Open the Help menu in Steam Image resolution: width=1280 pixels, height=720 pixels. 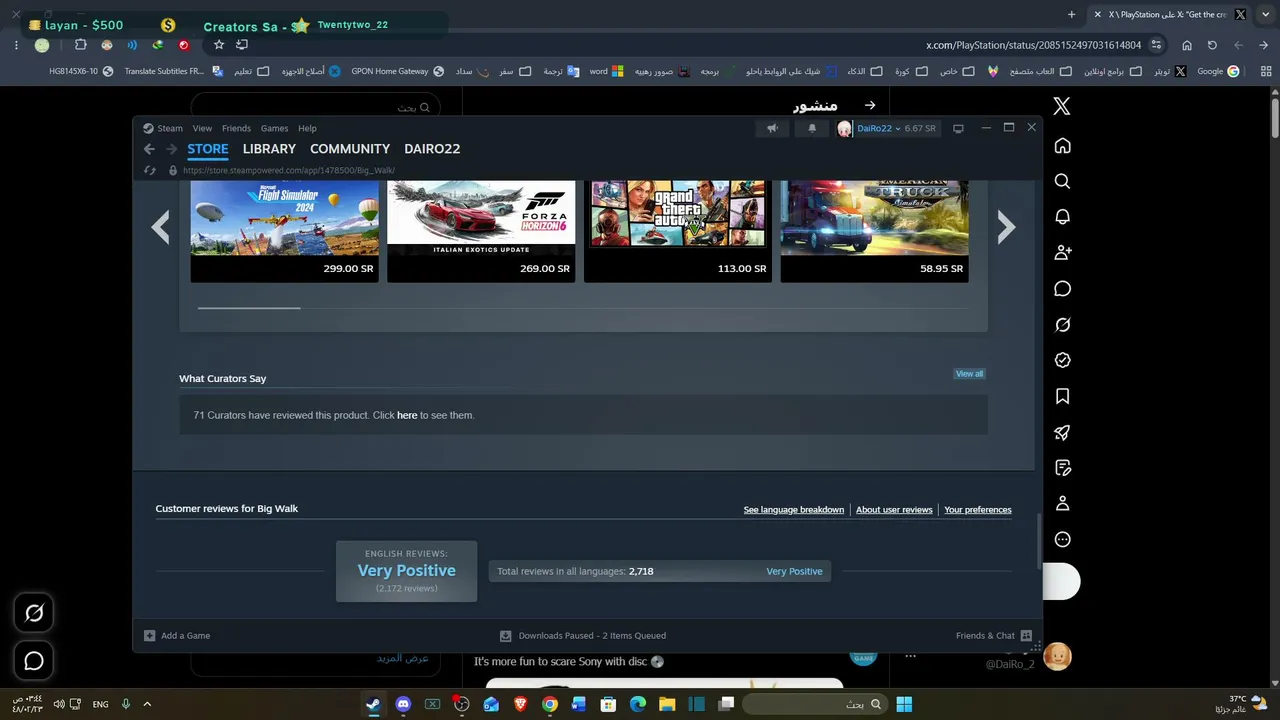click(307, 128)
